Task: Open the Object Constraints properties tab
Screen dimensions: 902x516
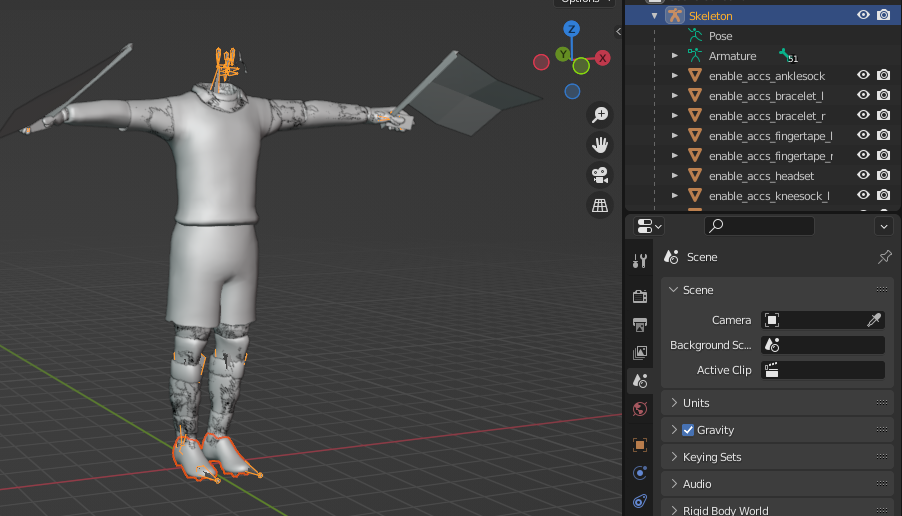Action: click(640, 501)
